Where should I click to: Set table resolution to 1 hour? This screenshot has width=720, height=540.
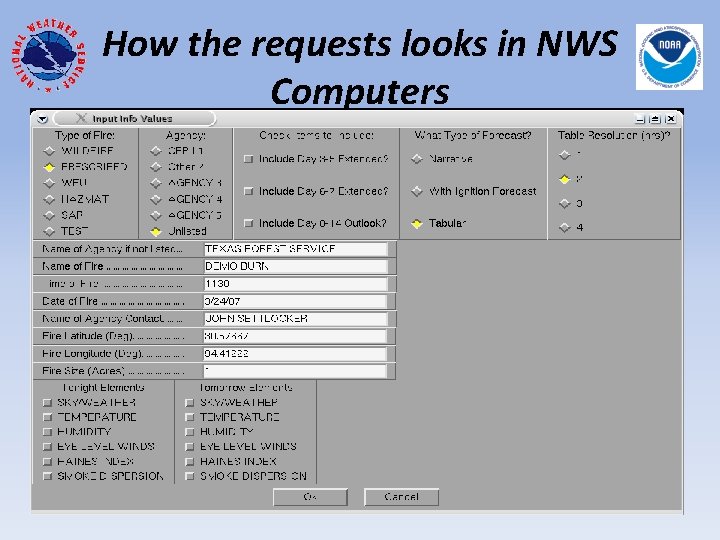click(565, 155)
